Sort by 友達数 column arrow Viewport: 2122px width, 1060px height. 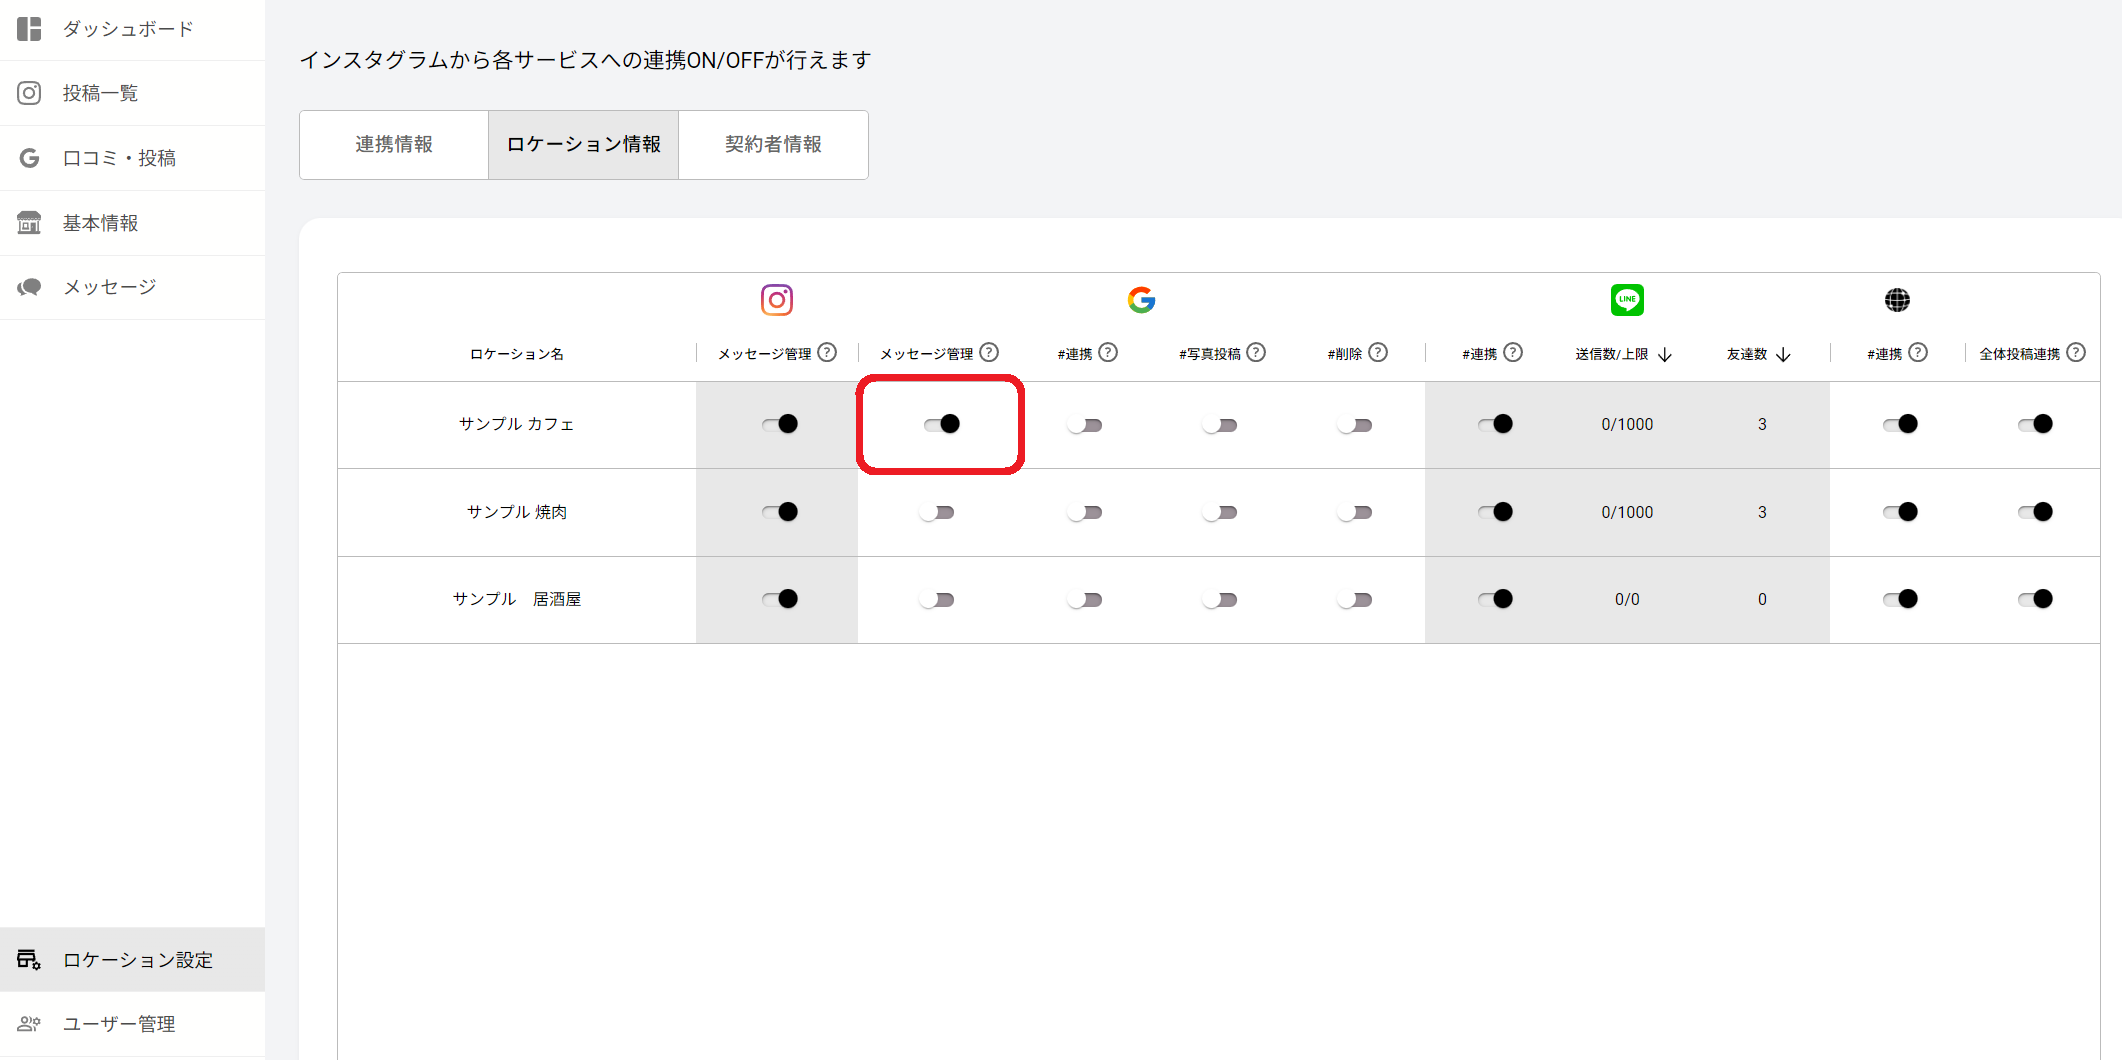click(1783, 355)
